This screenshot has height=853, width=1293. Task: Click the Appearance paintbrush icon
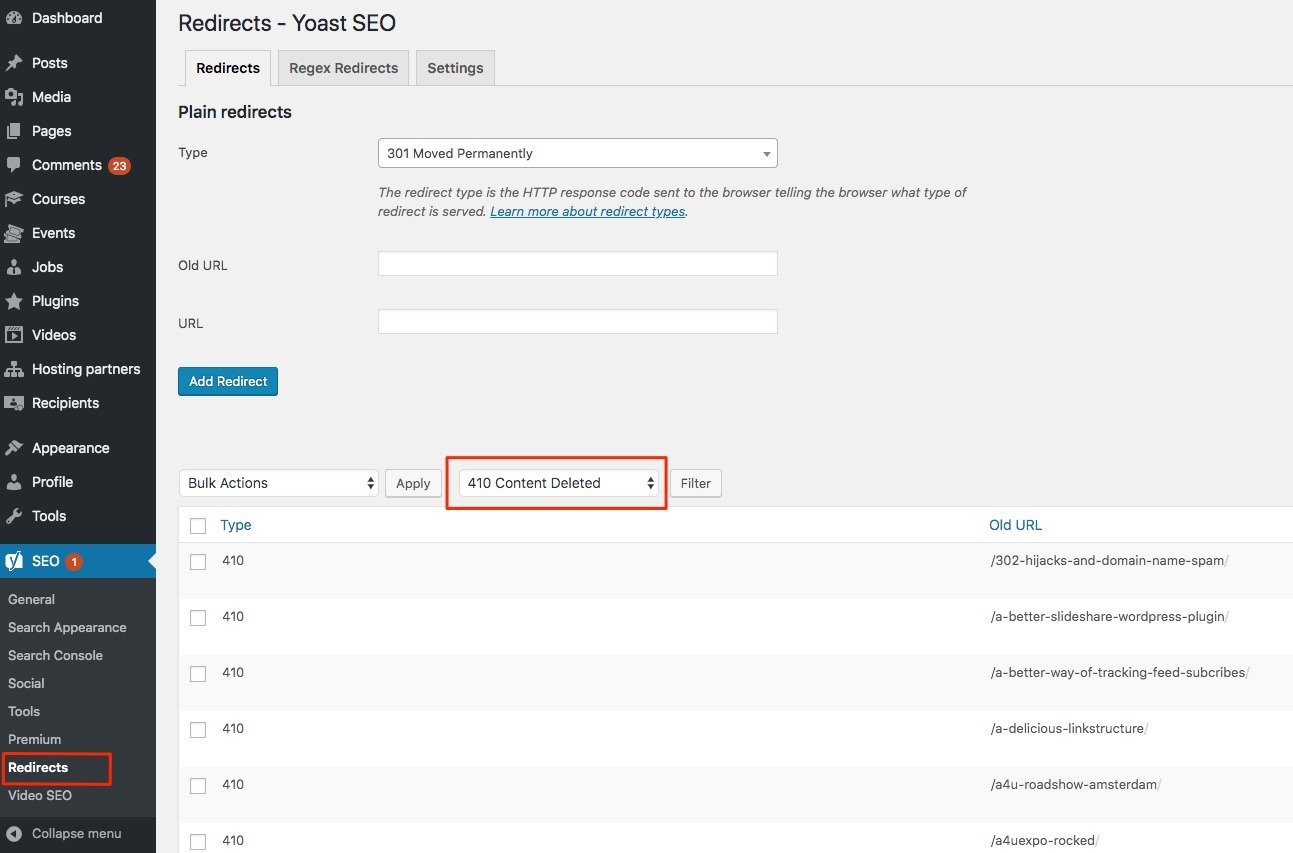coord(14,448)
